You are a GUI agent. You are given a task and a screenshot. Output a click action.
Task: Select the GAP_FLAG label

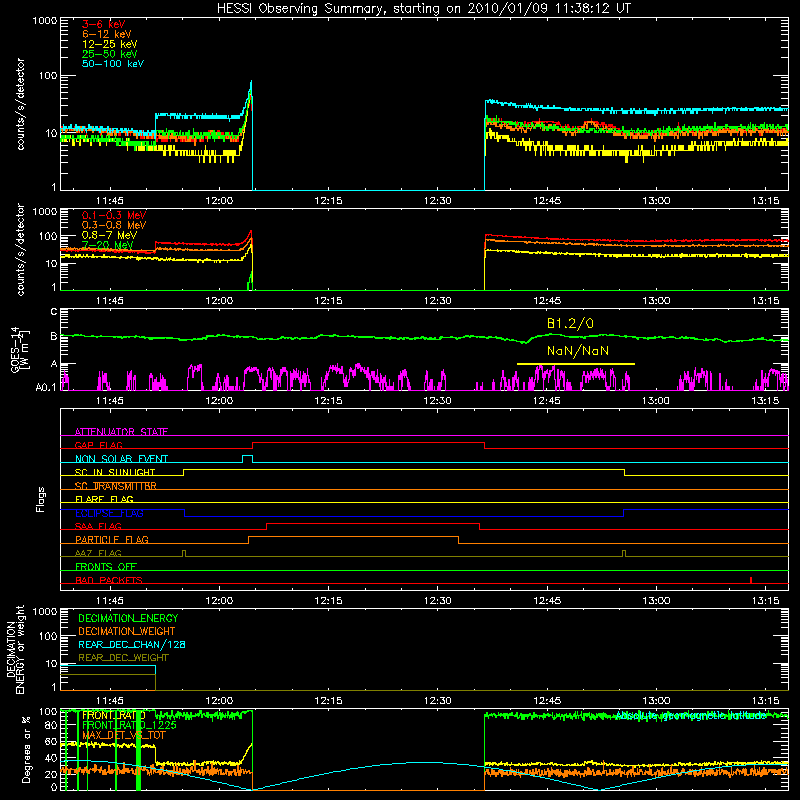(x=98, y=445)
